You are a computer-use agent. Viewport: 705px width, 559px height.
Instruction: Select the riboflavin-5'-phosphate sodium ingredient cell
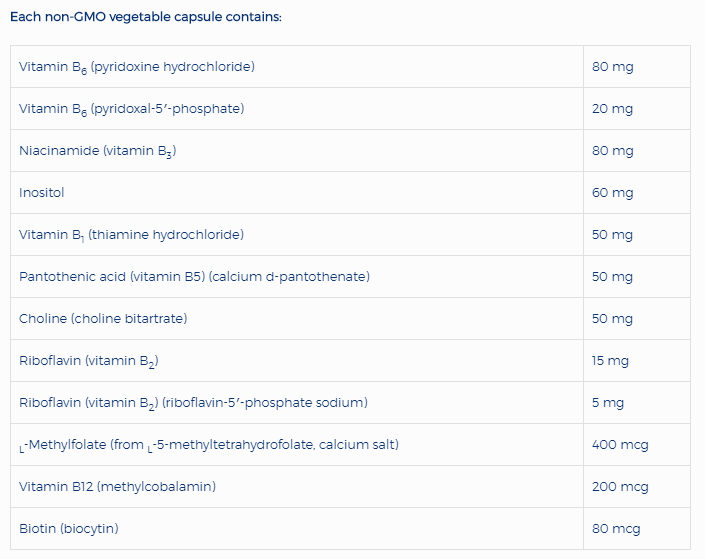(x=193, y=402)
